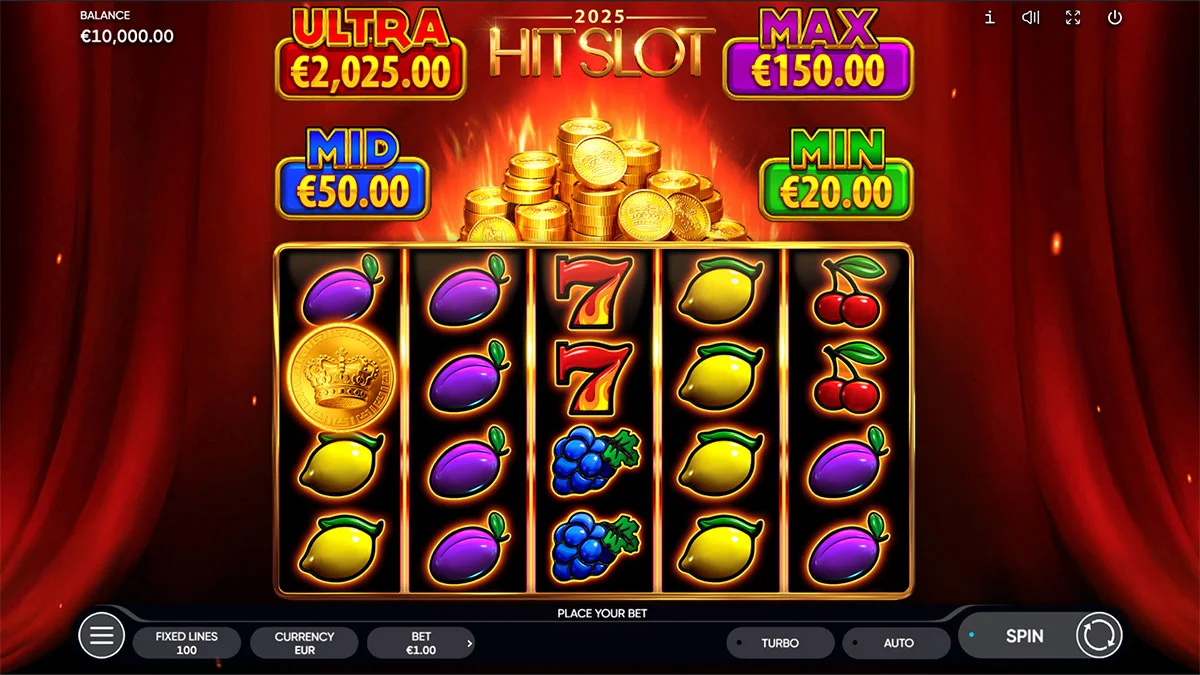The image size is (1200, 675).
Task: Toggle Turbo mode
Action: coord(780,643)
